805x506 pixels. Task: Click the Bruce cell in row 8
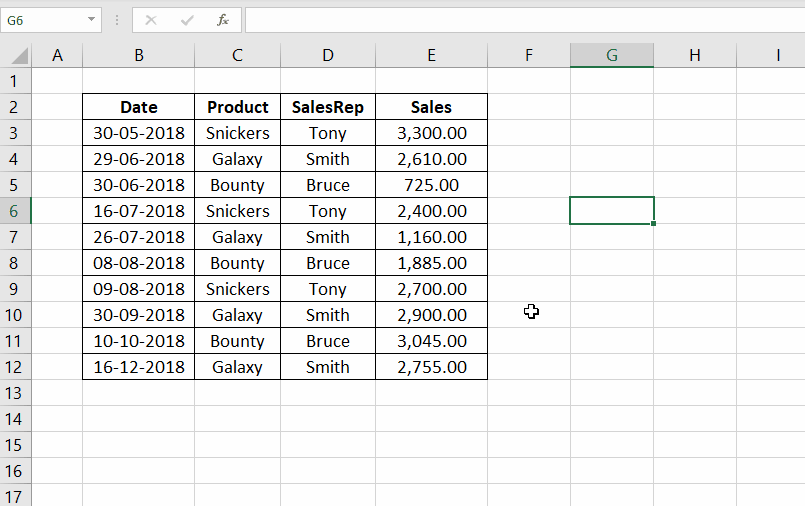coord(328,263)
